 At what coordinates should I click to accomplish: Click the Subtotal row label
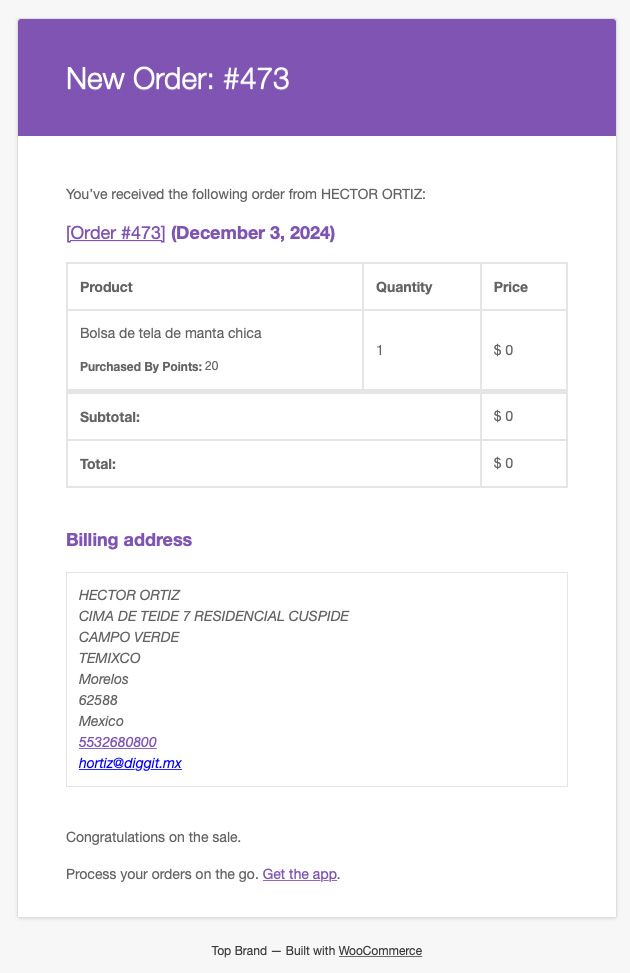(110, 417)
